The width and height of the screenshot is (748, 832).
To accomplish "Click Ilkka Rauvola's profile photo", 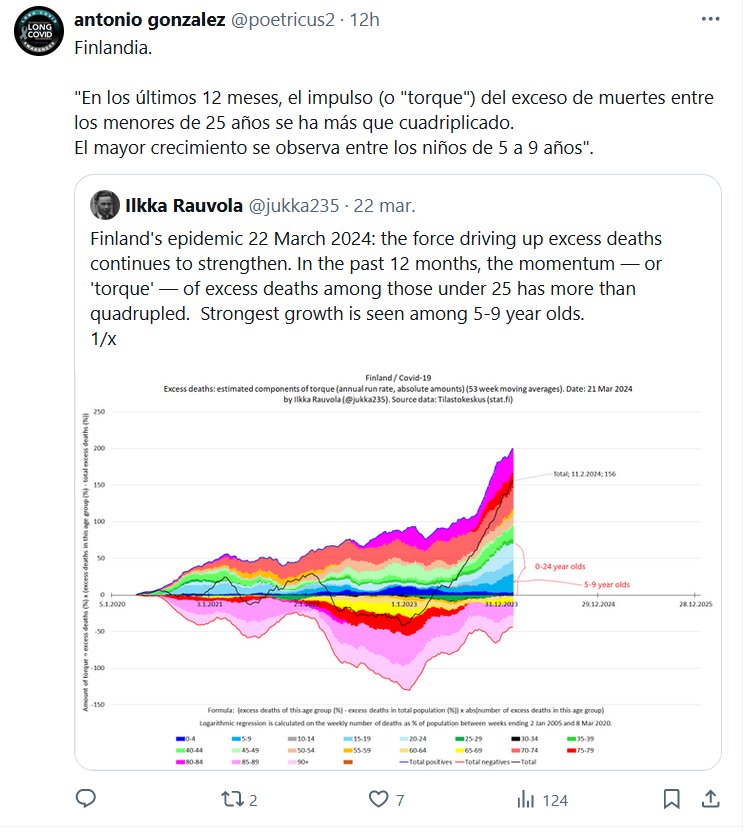I will [103, 205].
